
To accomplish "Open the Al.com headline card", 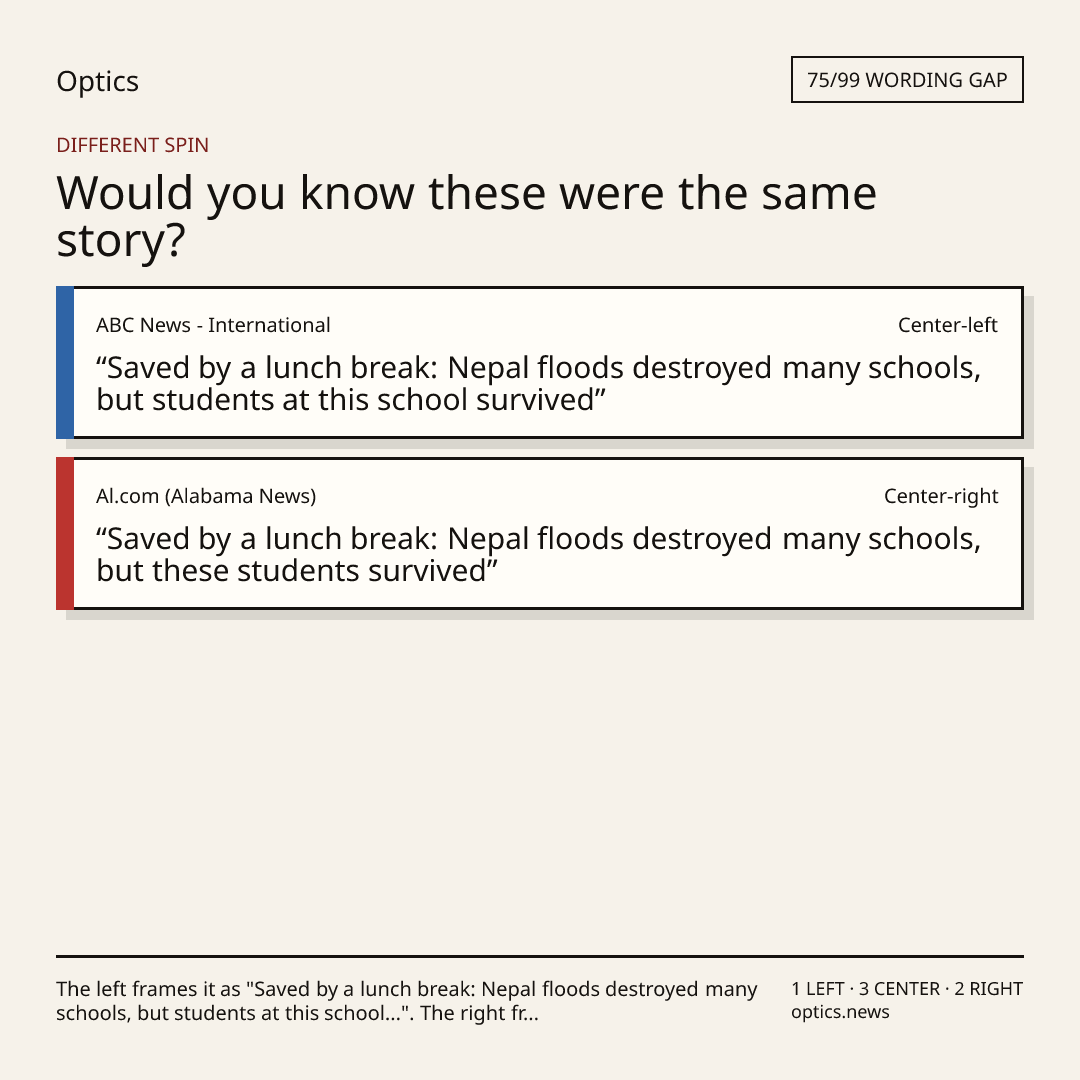I will point(540,533).
